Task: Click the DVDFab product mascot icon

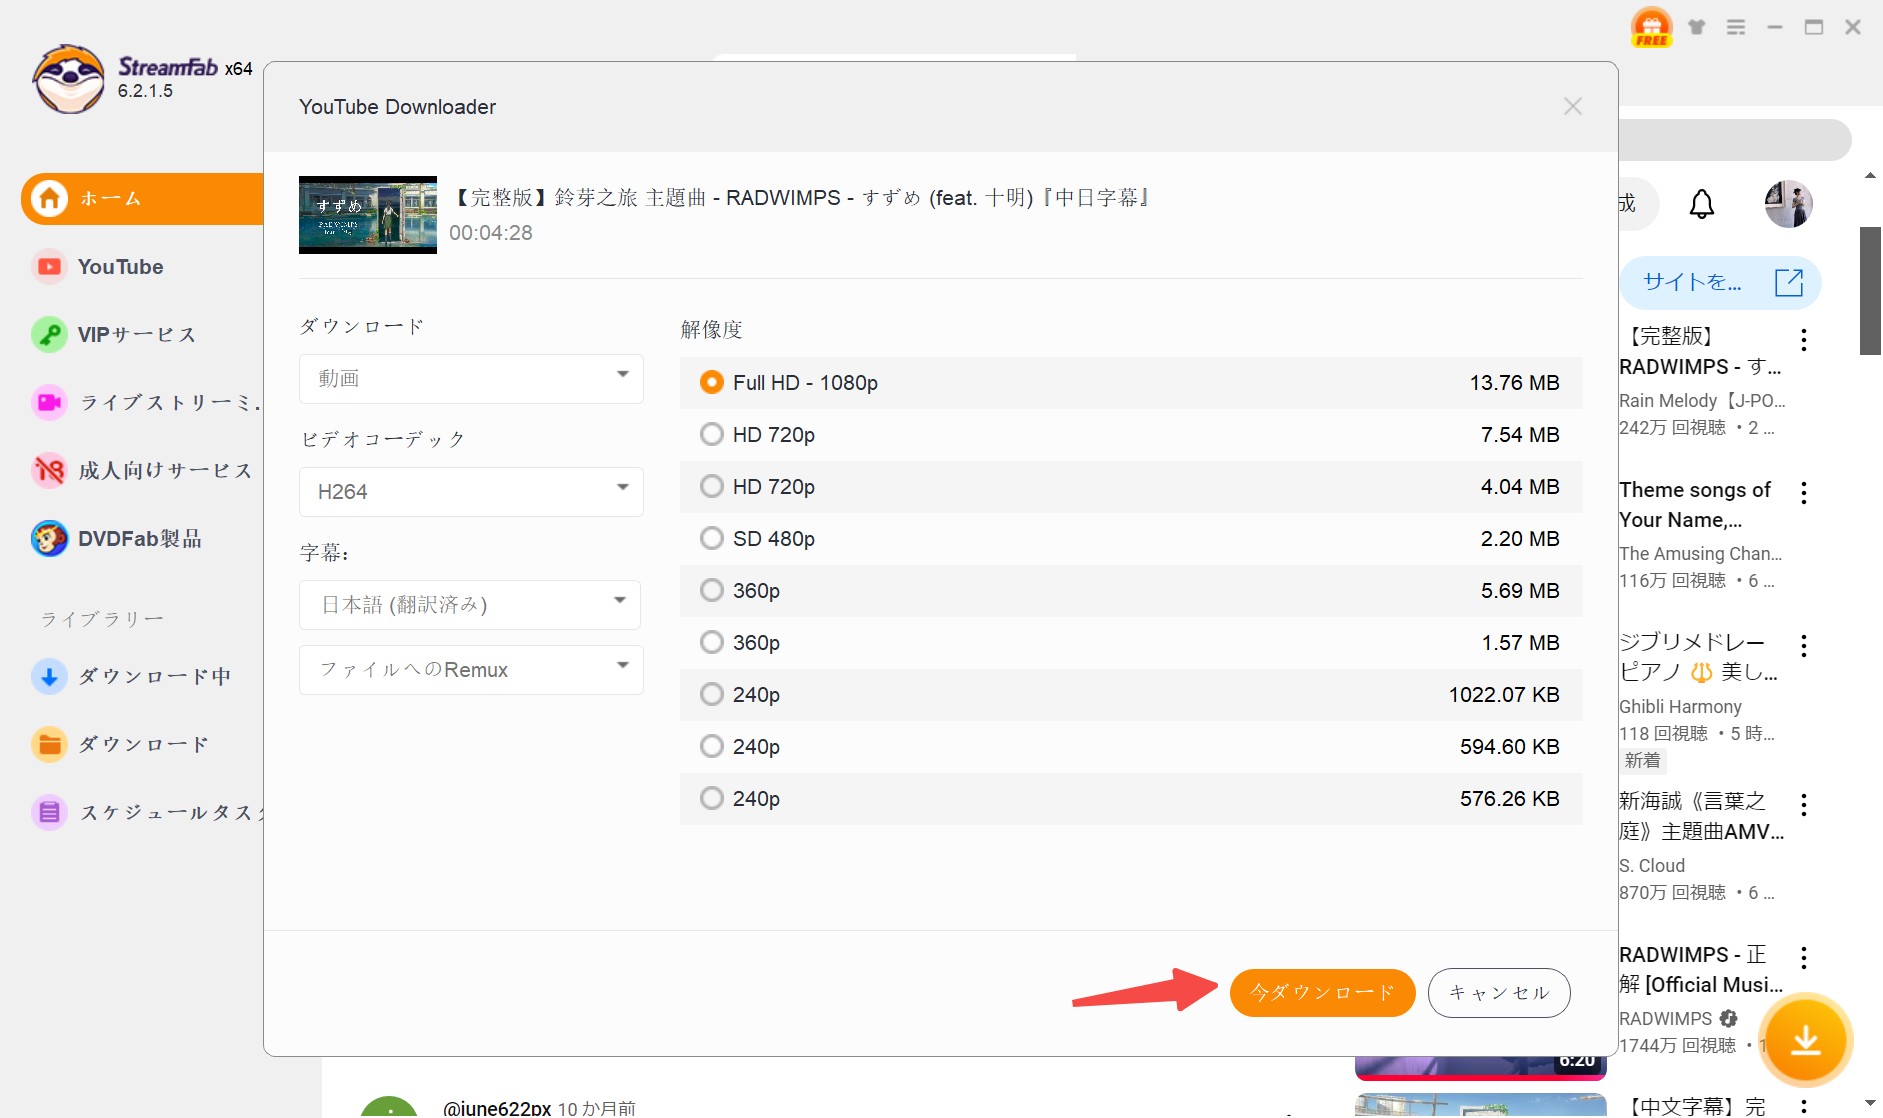Action: coord(49,539)
